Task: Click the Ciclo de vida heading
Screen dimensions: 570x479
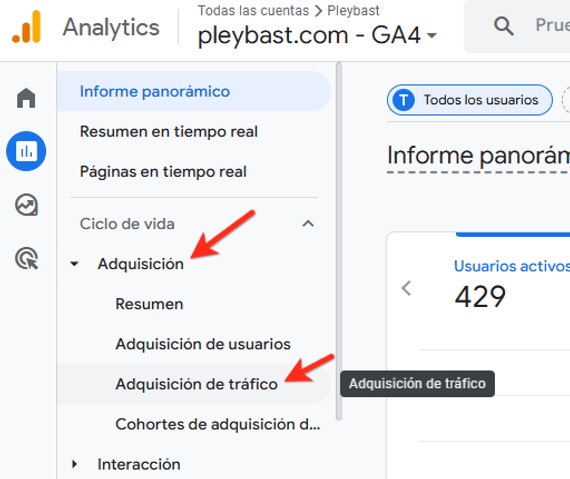Action: (x=127, y=224)
